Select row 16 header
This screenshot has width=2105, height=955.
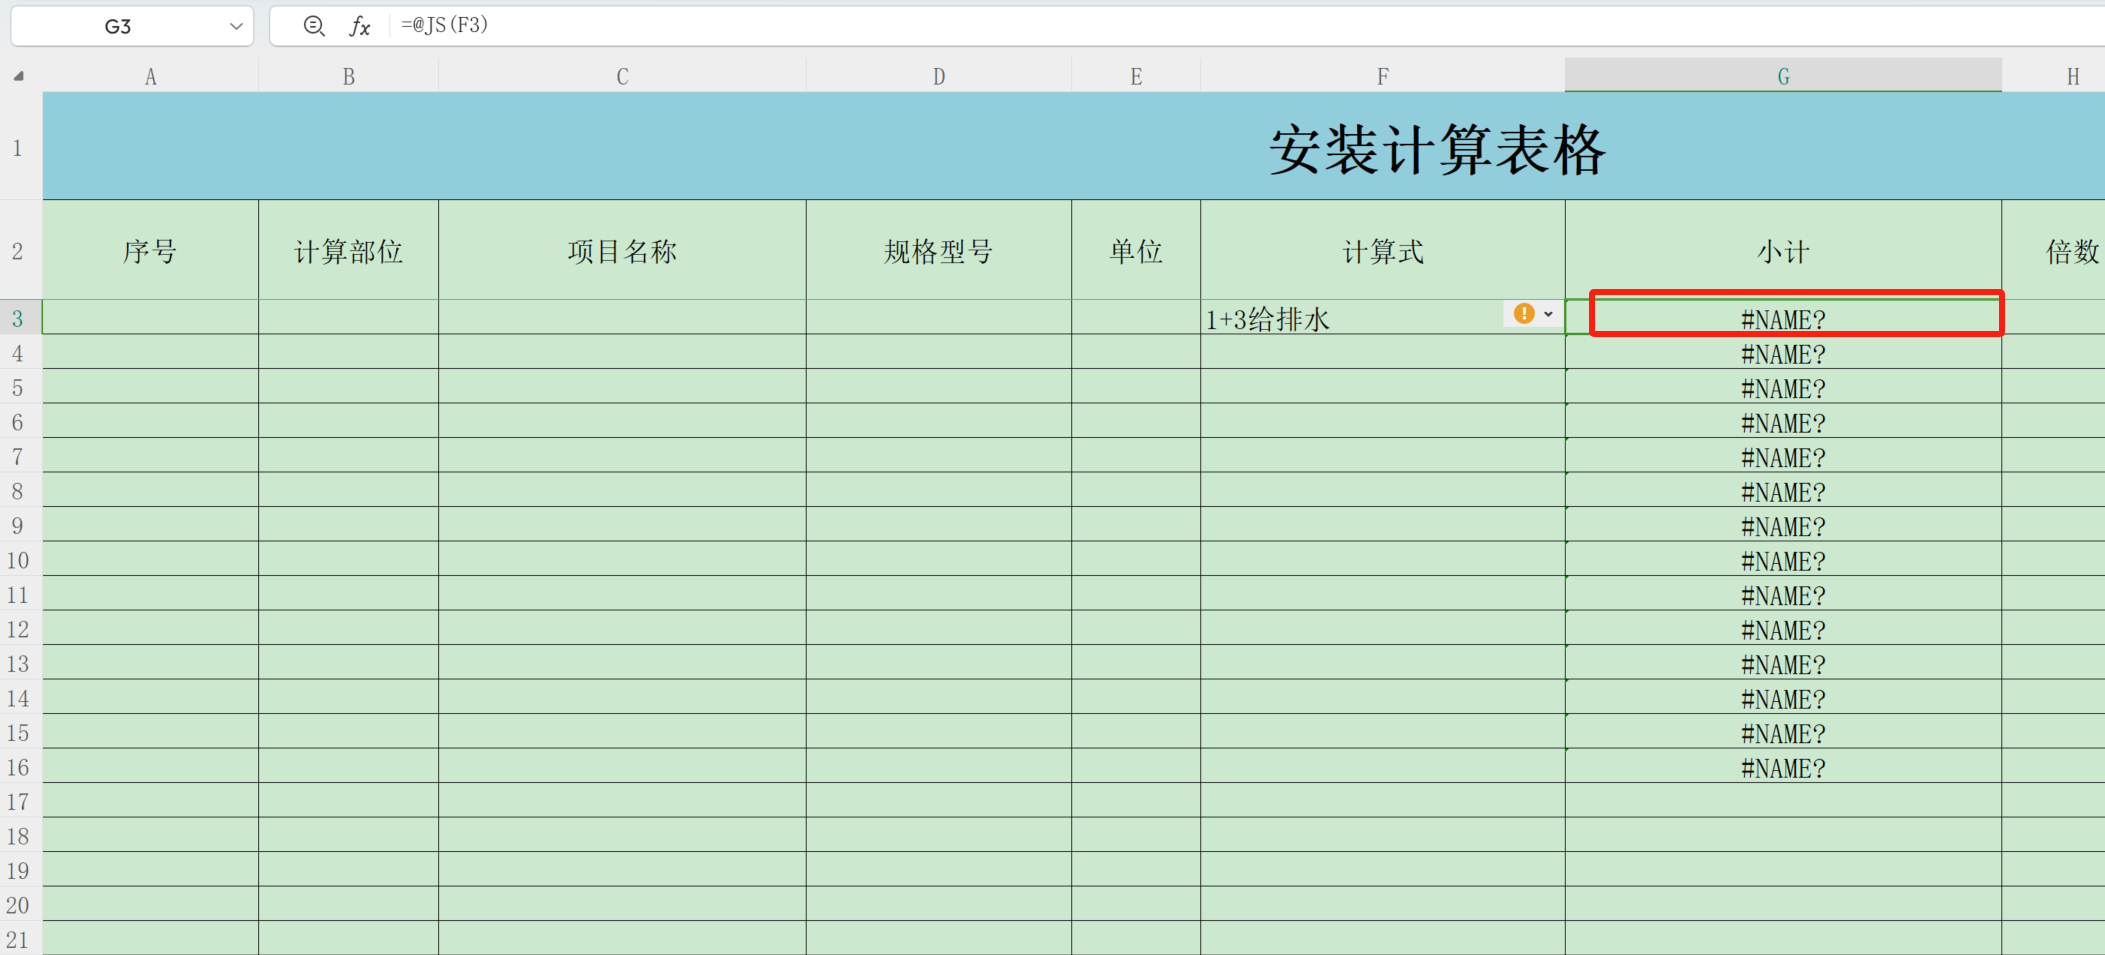[20, 767]
